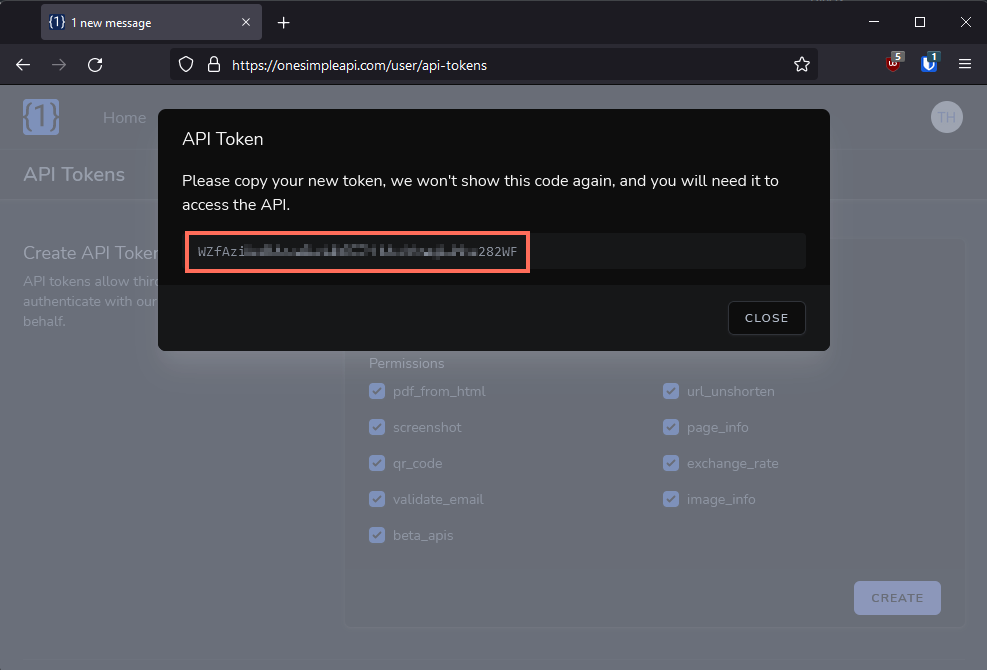Screen dimensions: 987x670
Task: Click the CREATE token button
Action: click(896, 597)
